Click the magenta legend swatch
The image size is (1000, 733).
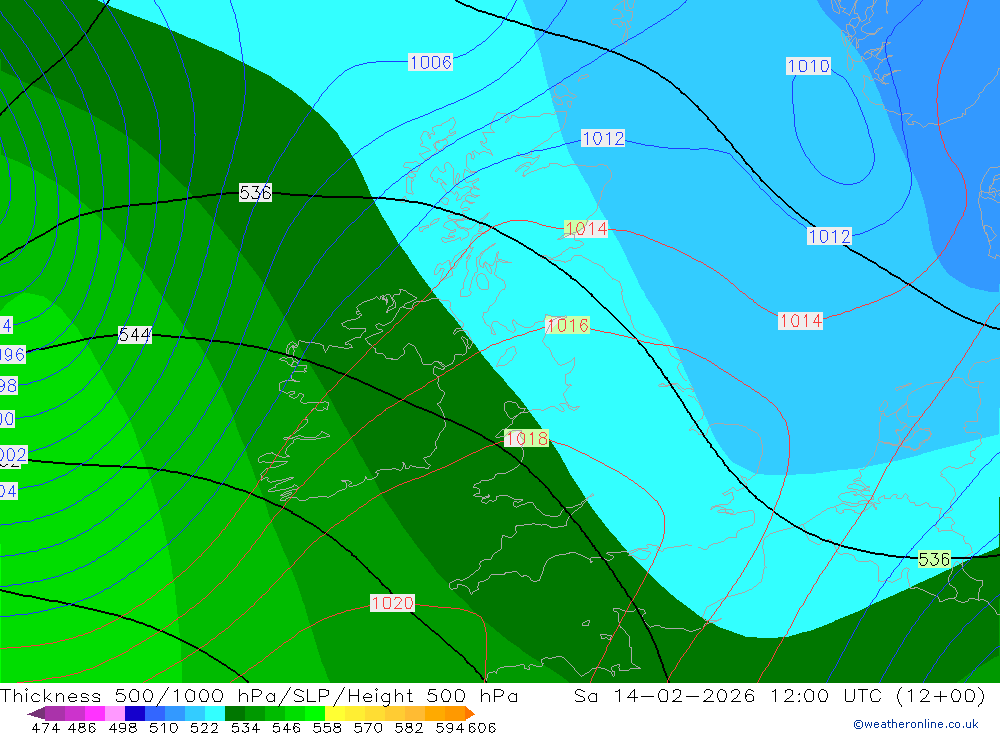(x=93, y=713)
